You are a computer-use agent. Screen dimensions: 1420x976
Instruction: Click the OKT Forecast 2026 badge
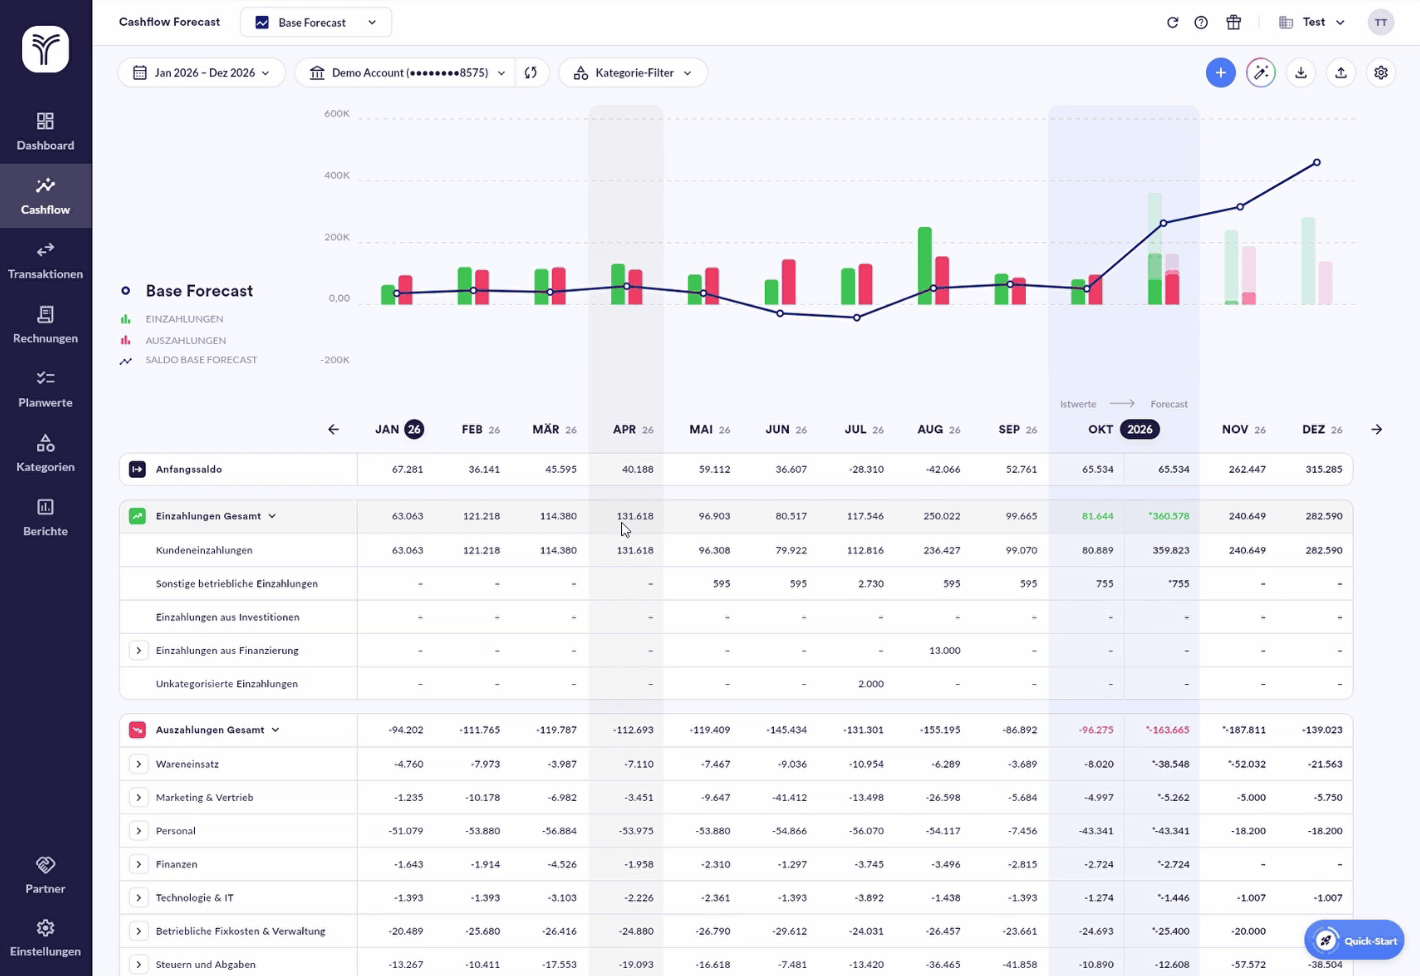tap(1140, 430)
